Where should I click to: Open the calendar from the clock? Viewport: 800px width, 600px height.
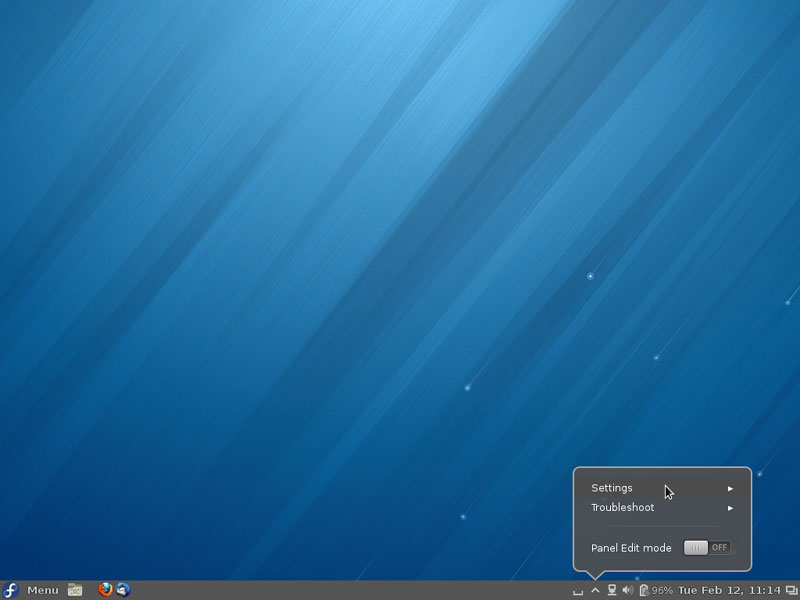click(x=730, y=590)
